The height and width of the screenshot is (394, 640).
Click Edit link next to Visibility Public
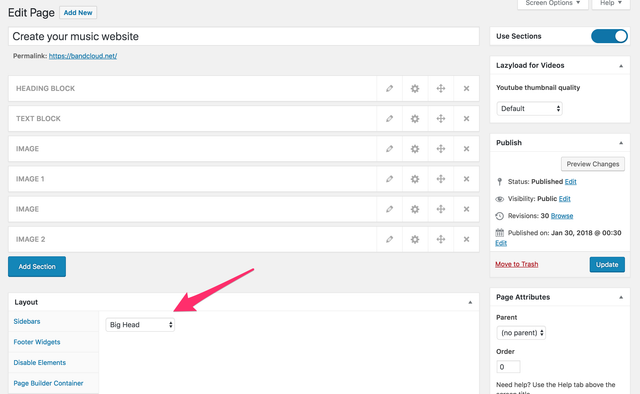pos(564,199)
